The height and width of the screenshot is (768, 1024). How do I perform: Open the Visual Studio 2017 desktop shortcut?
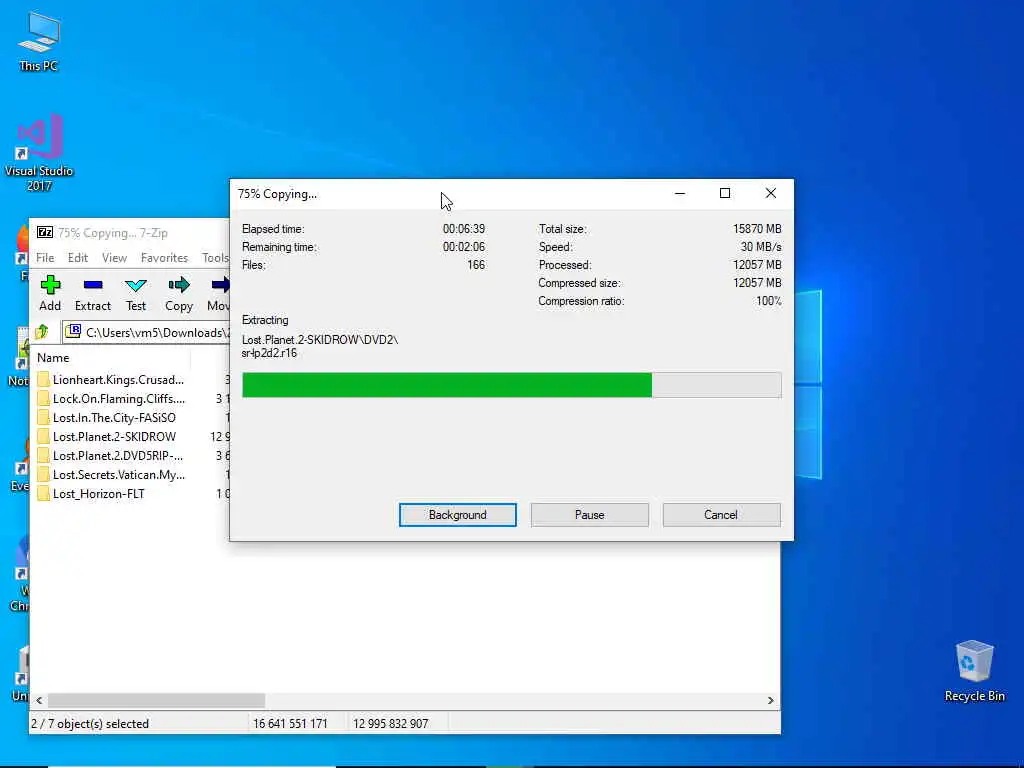(39, 152)
